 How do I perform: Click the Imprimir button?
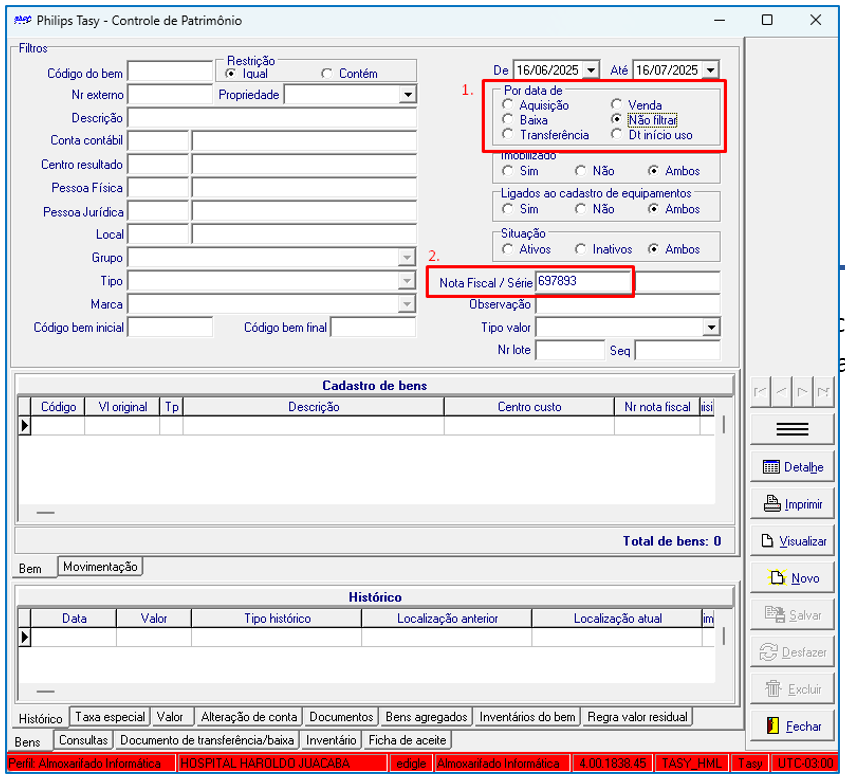tap(792, 504)
